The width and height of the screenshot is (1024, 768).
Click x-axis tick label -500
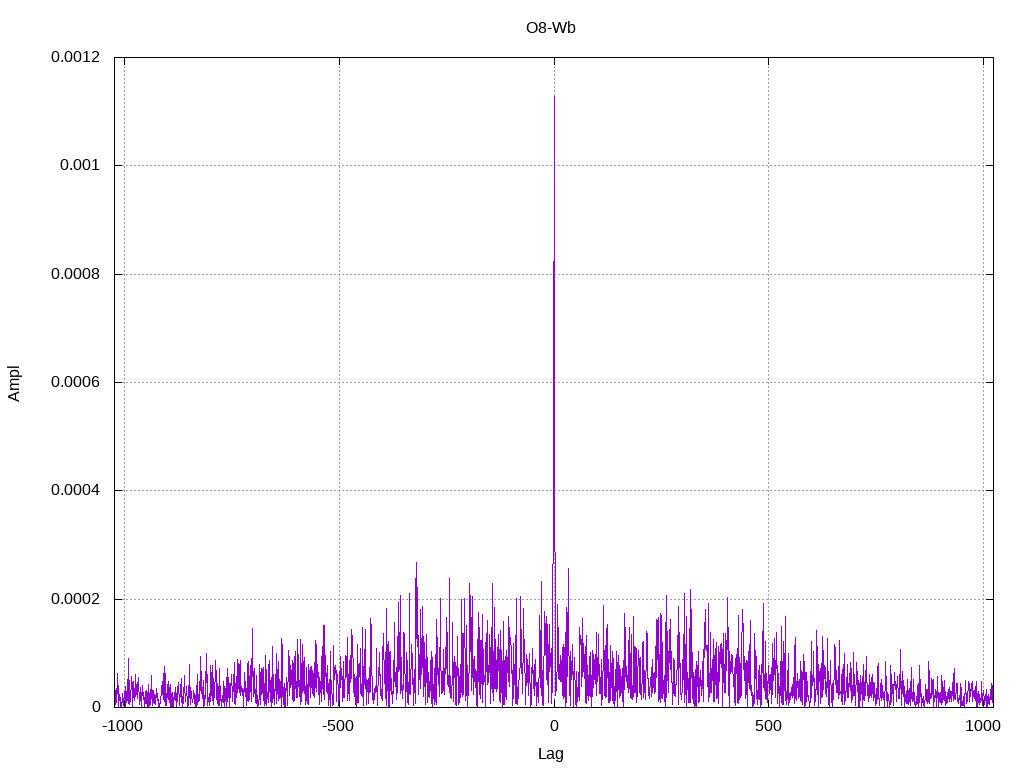coord(338,726)
